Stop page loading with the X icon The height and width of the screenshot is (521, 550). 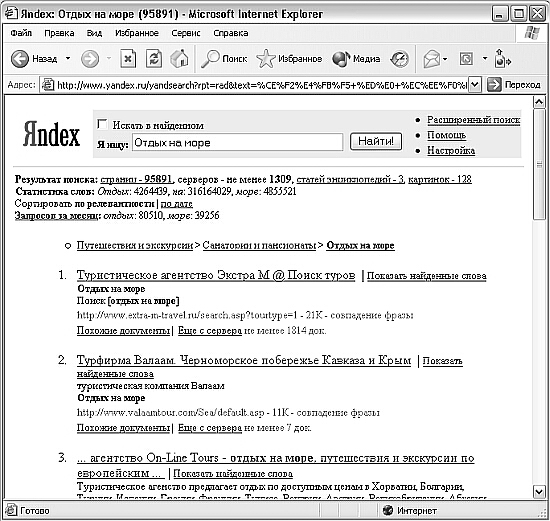point(128,59)
